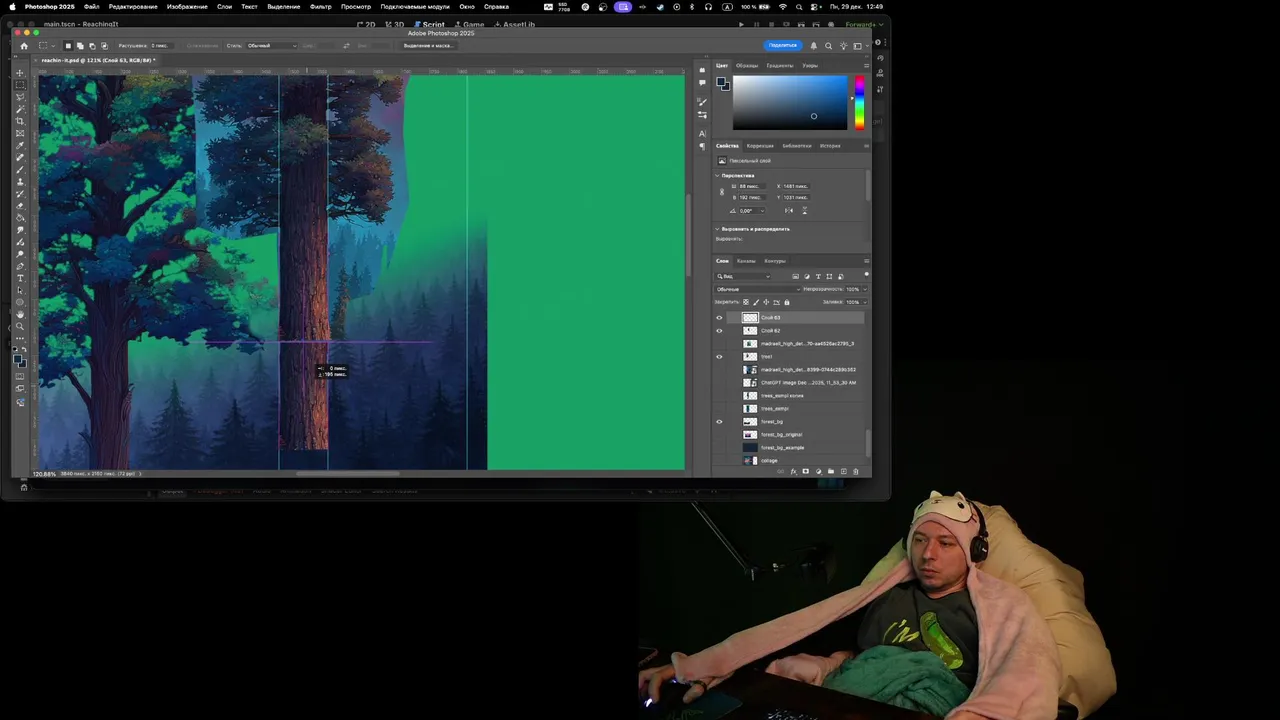Click the Flip horizontal icon in Properties
Image resolution: width=1280 pixels, height=720 pixels.
point(789,210)
